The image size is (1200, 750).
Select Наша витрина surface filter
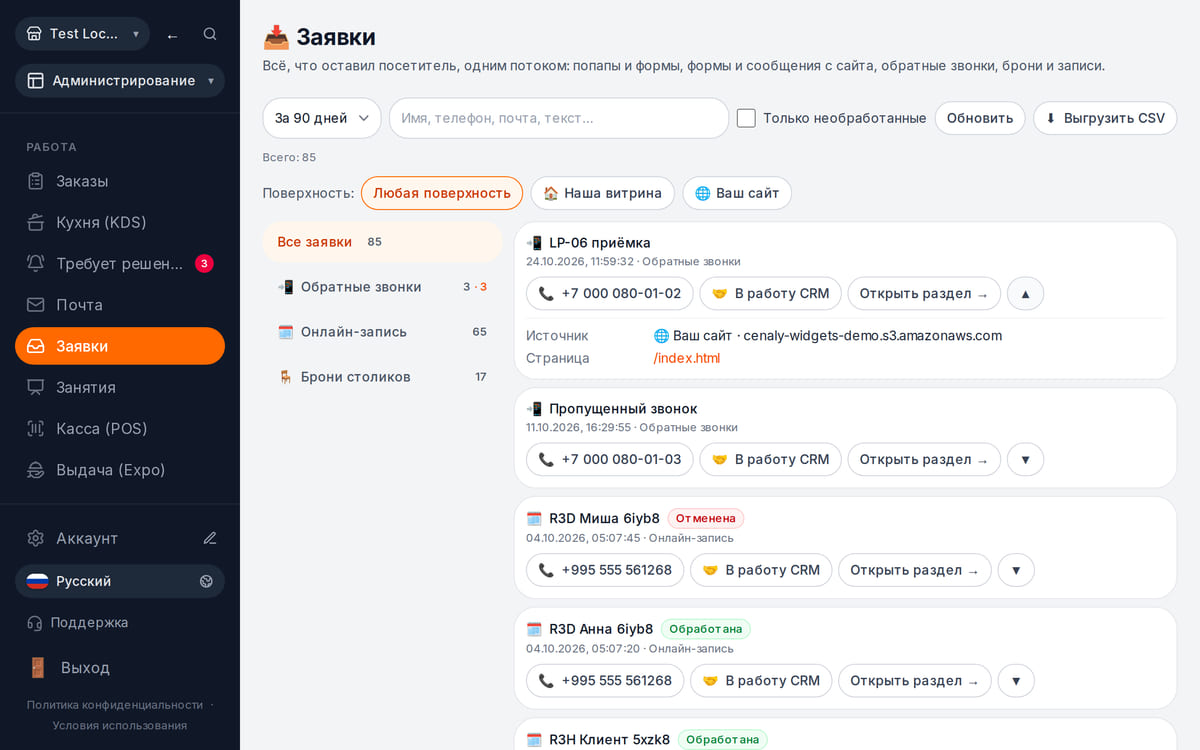[602, 193]
